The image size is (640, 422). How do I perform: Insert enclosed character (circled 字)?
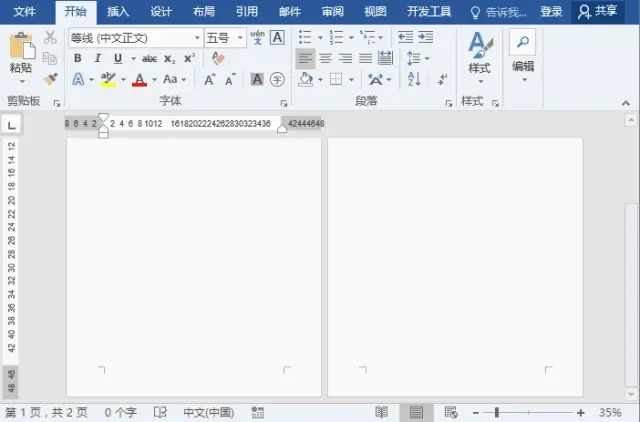[x=277, y=79]
